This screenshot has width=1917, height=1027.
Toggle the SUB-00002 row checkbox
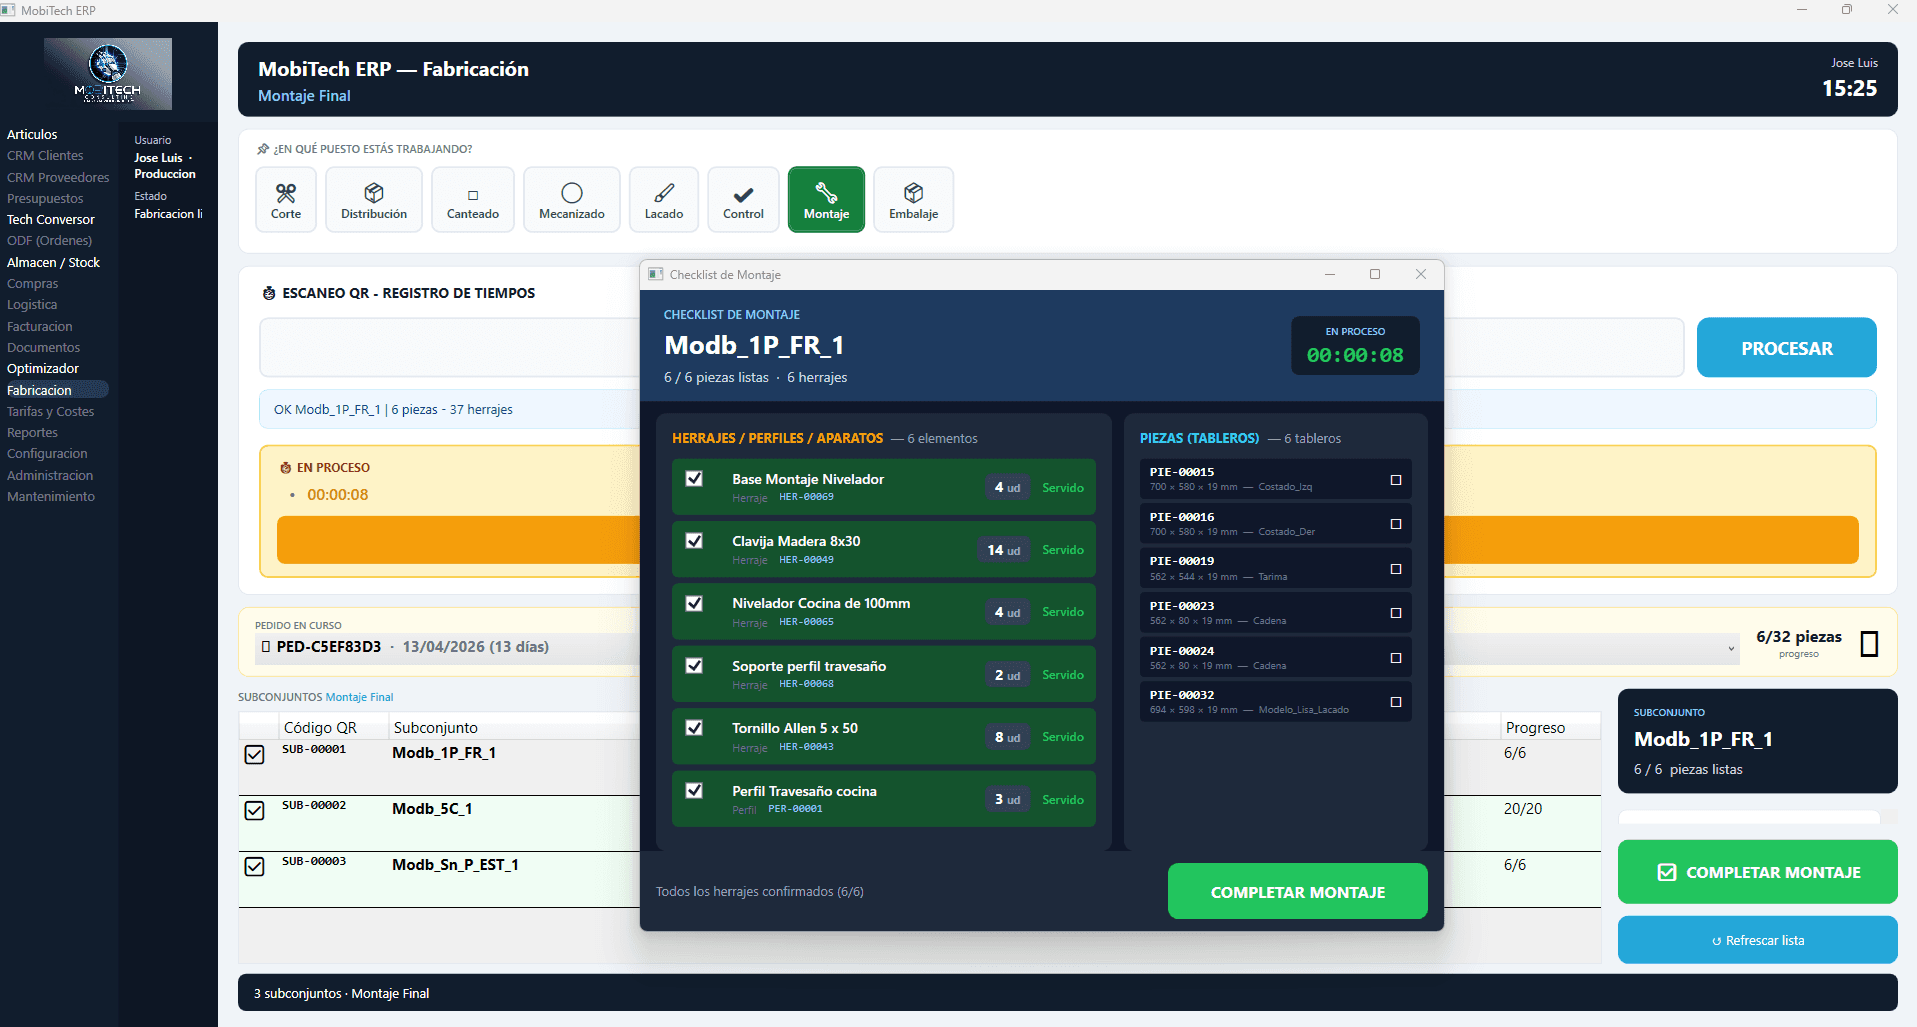pos(255,810)
